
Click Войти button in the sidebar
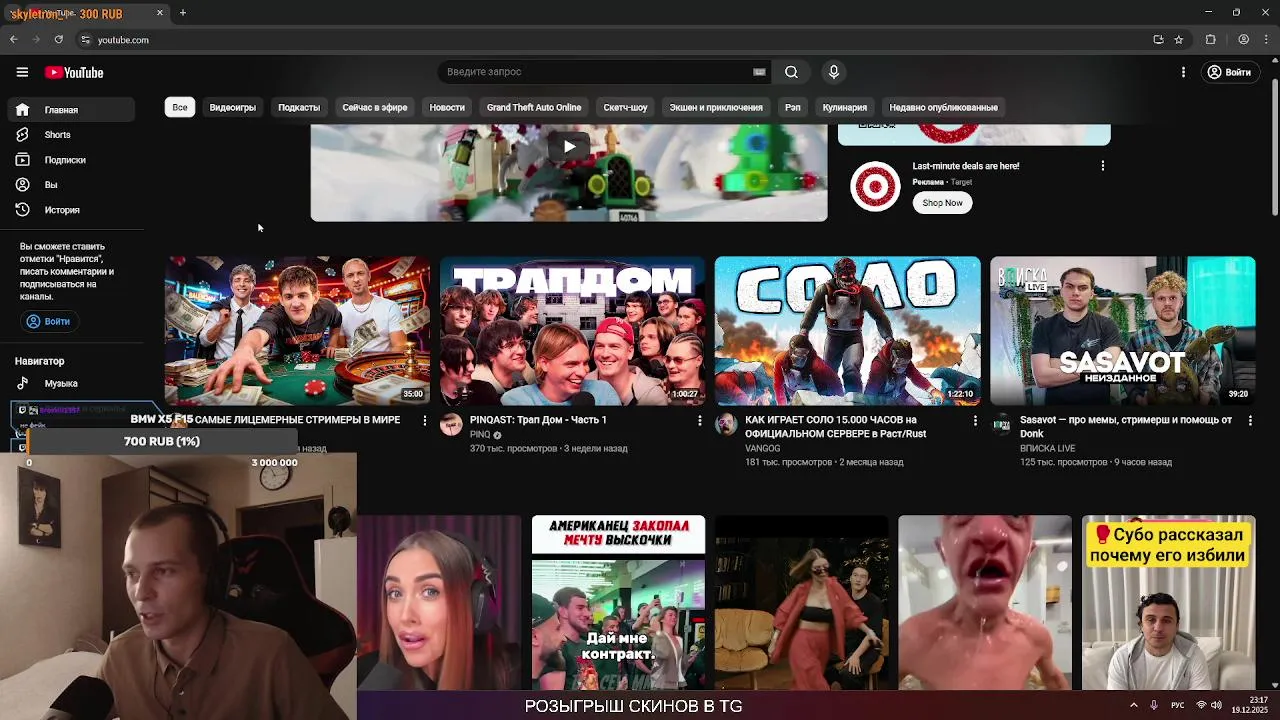48,321
